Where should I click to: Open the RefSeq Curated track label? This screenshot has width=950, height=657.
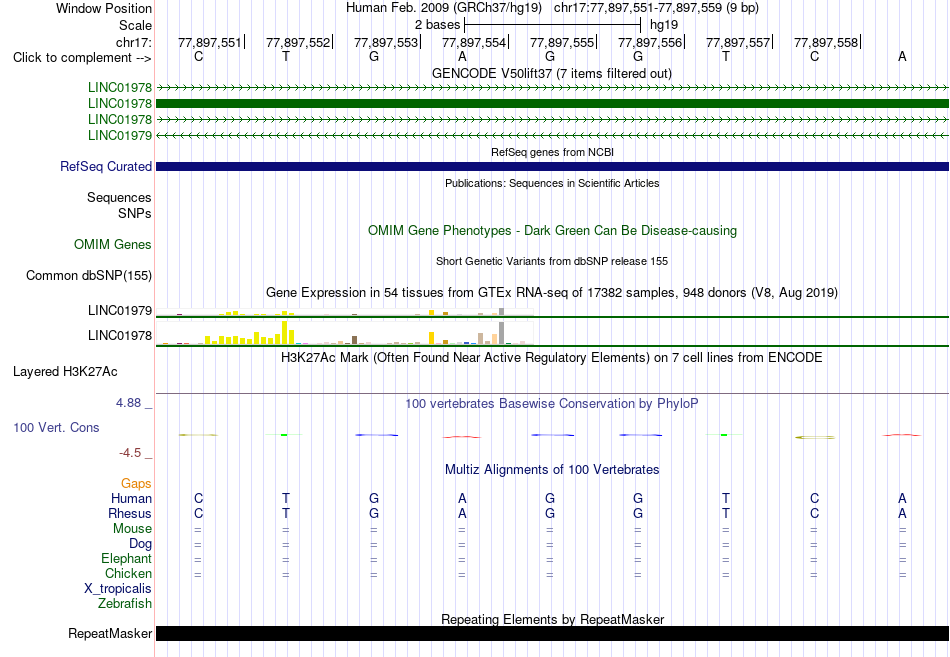[x=106, y=166]
